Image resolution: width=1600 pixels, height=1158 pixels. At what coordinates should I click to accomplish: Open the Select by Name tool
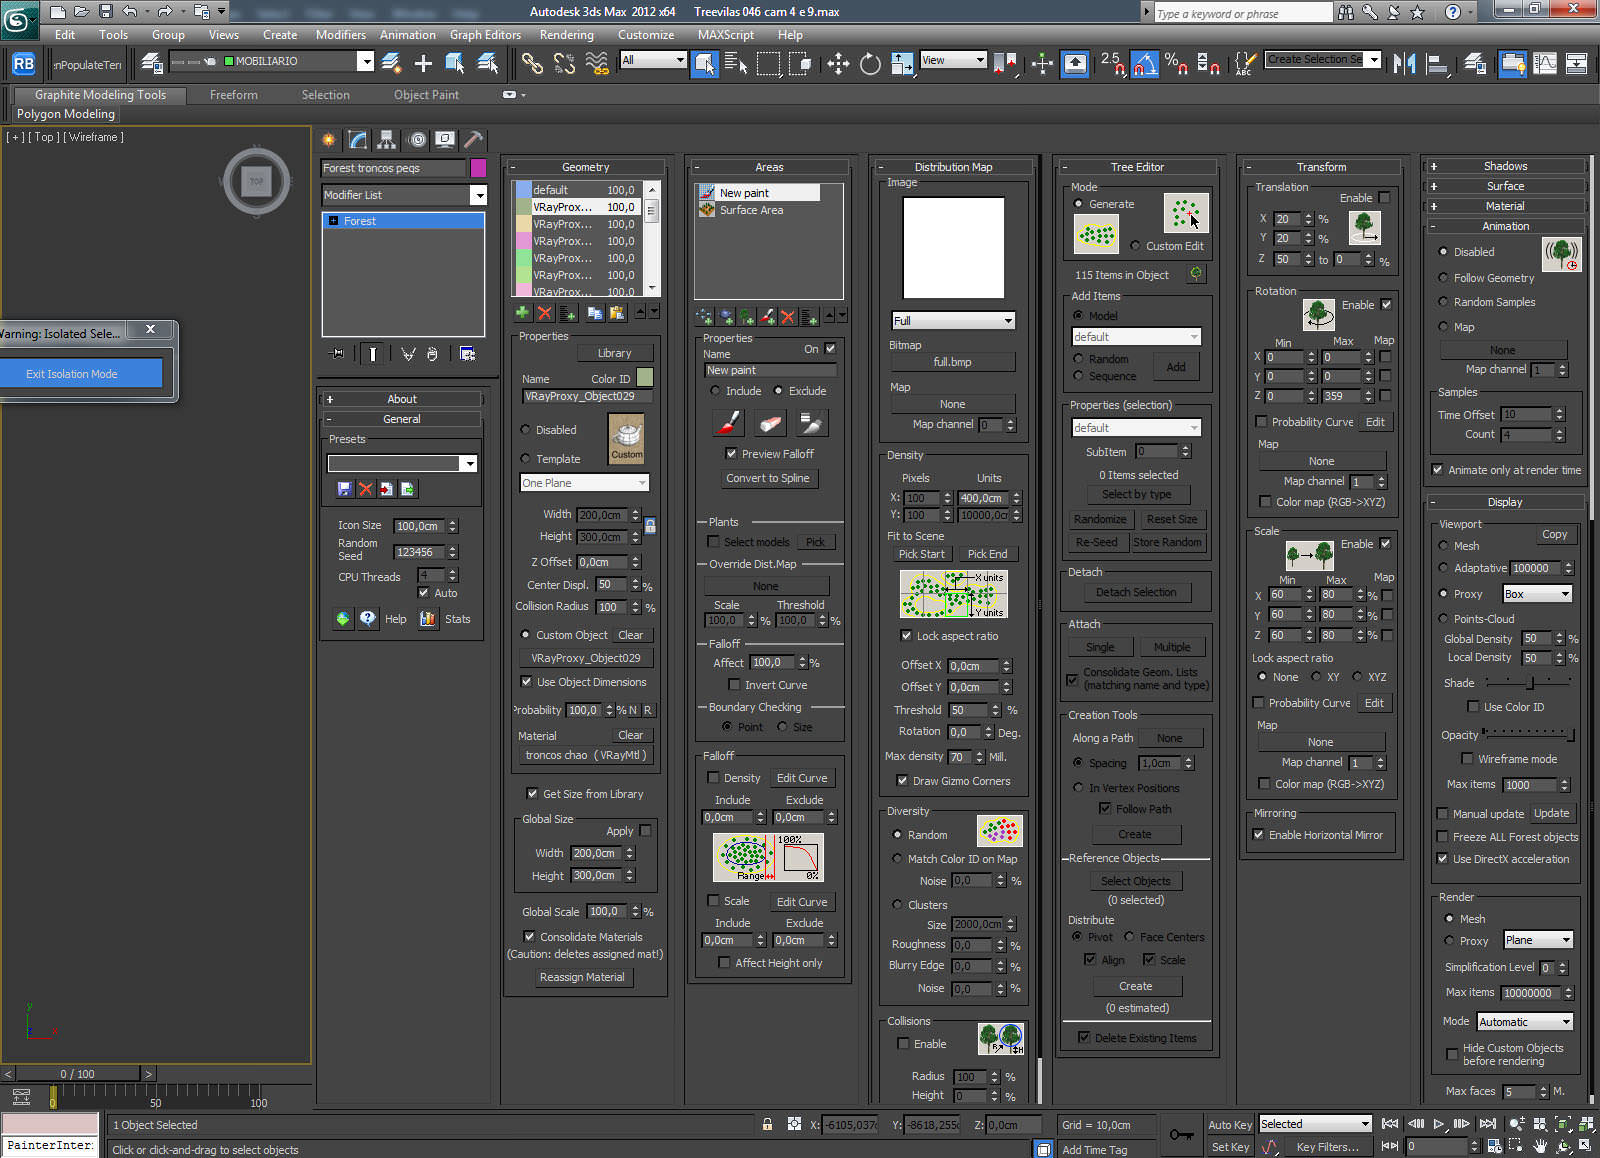point(736,64)
